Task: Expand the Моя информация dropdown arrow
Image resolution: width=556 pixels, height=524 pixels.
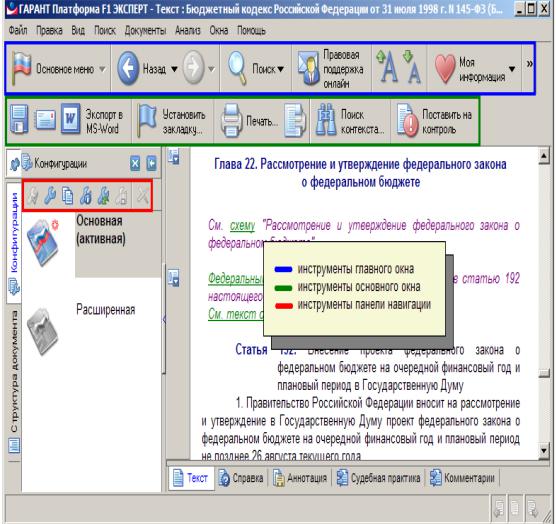Action: click(512, 69)
